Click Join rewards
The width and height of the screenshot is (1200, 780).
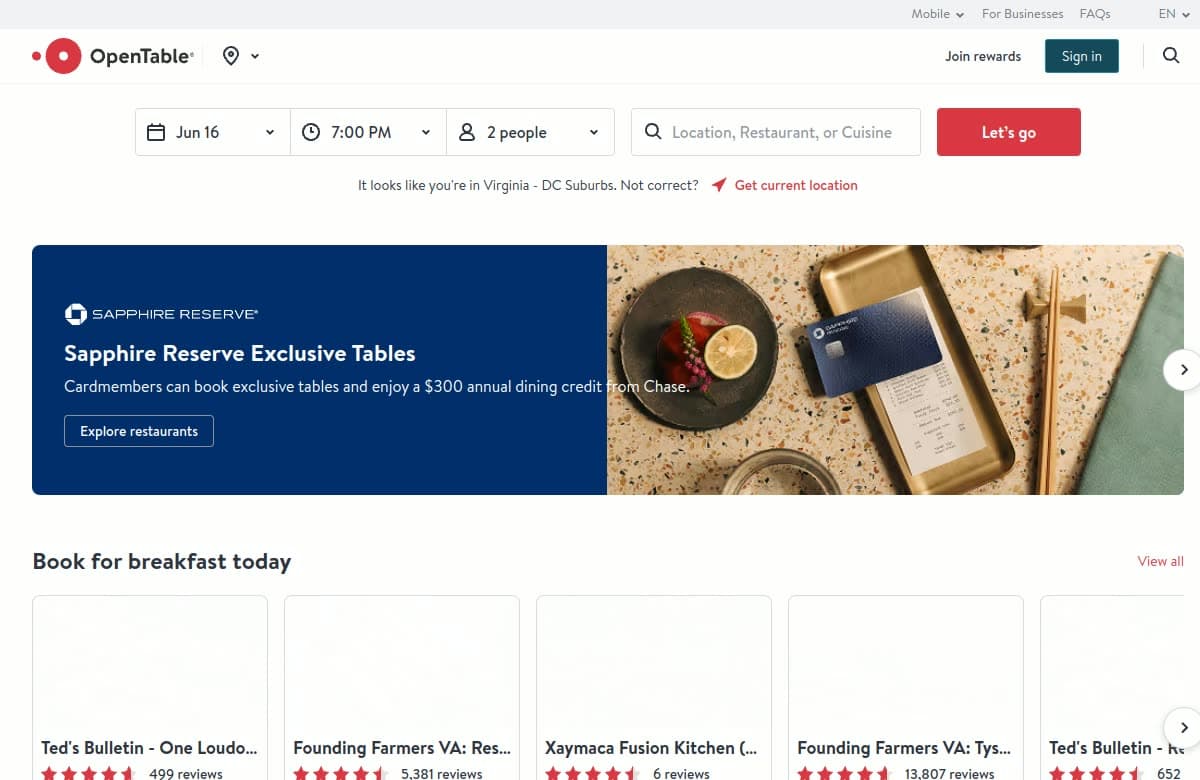pos(983,56)
